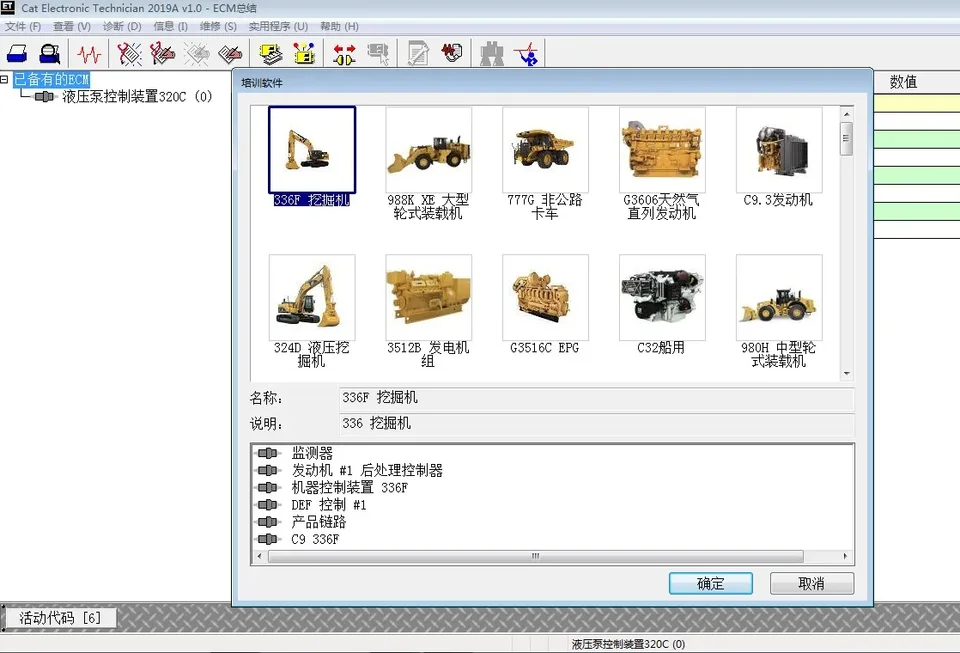
Task: Open the 信息 (I) menu
Action: click(170, 26)
